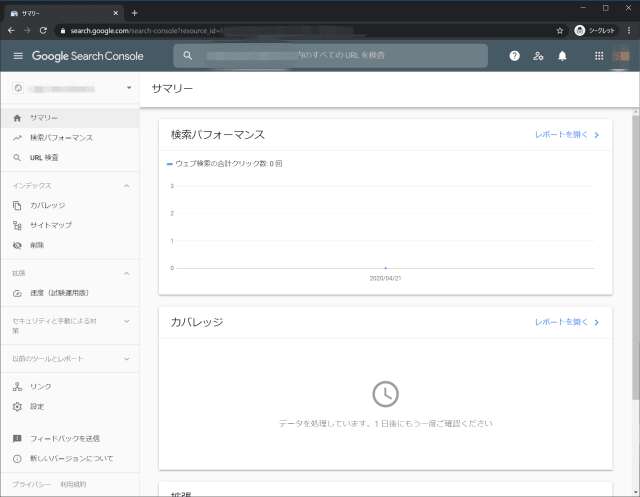Open 速度（試験運用版）report
The image size is (640, 497).
click(x=70, y=293)
